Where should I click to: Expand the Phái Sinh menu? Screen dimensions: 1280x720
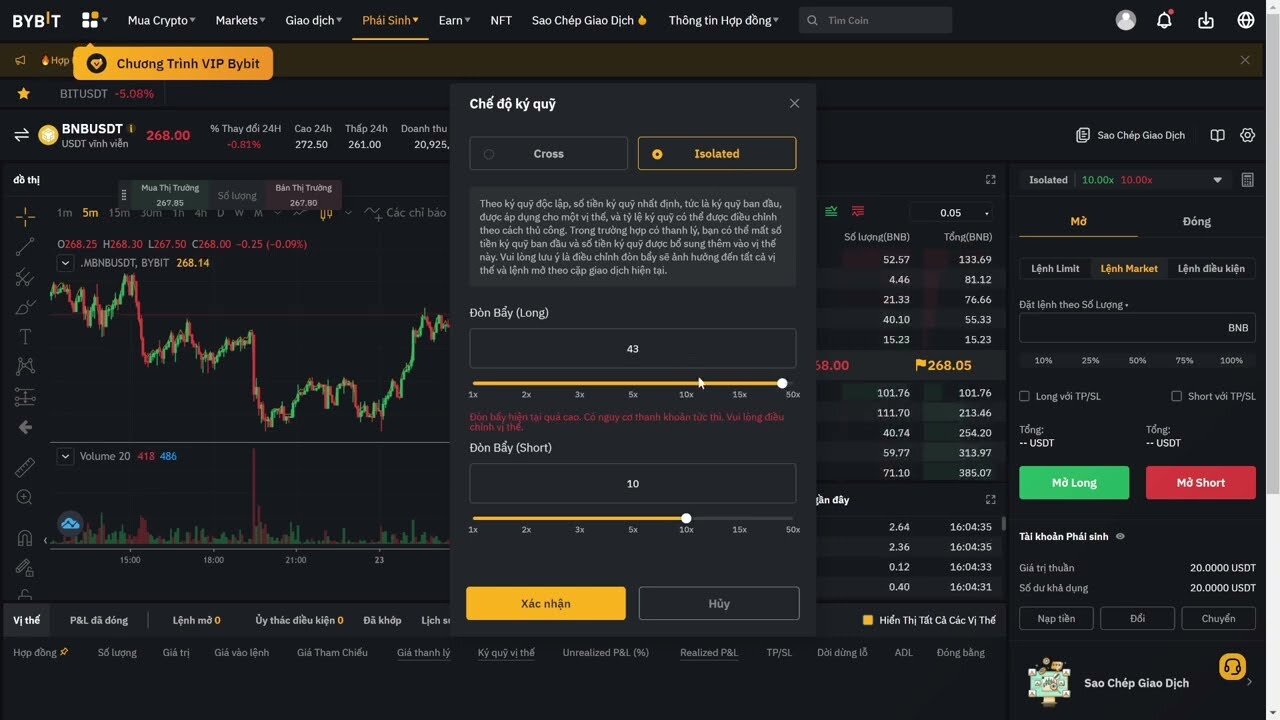coord(390,20)
